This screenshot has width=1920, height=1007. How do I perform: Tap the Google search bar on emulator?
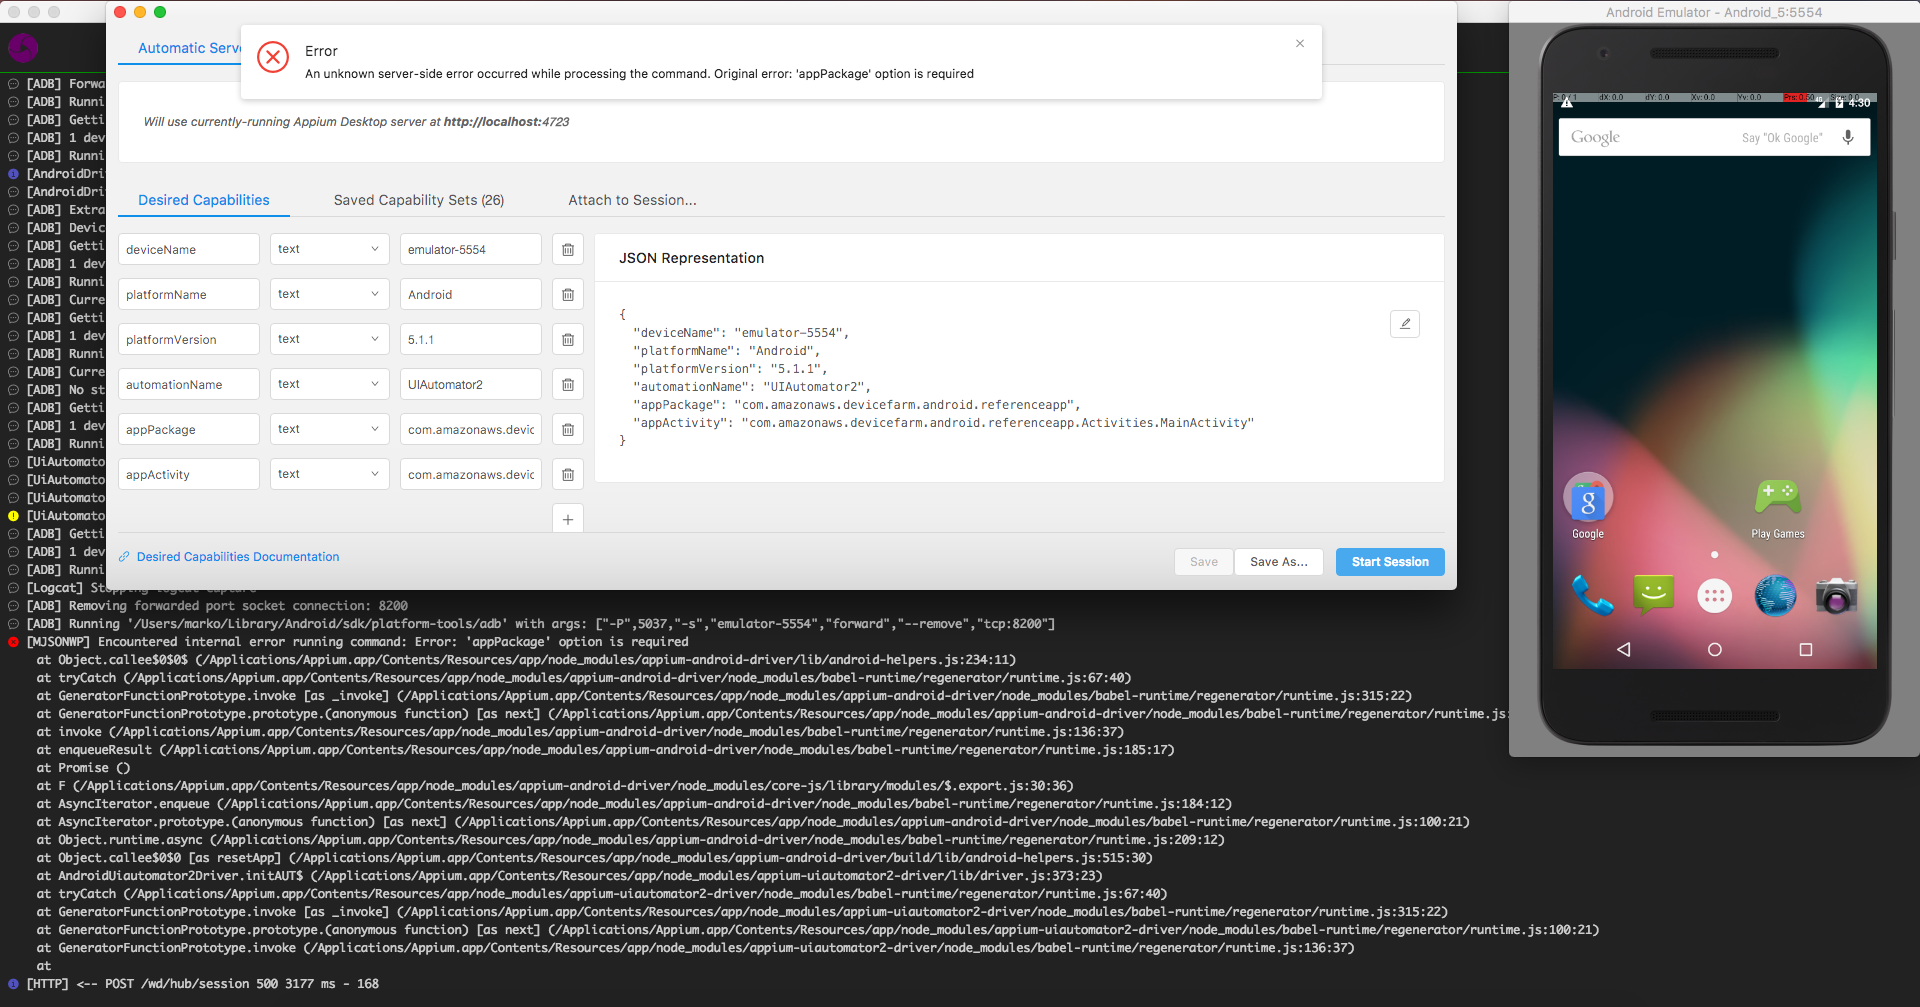pyautogui.click(x=1714, y=137)
